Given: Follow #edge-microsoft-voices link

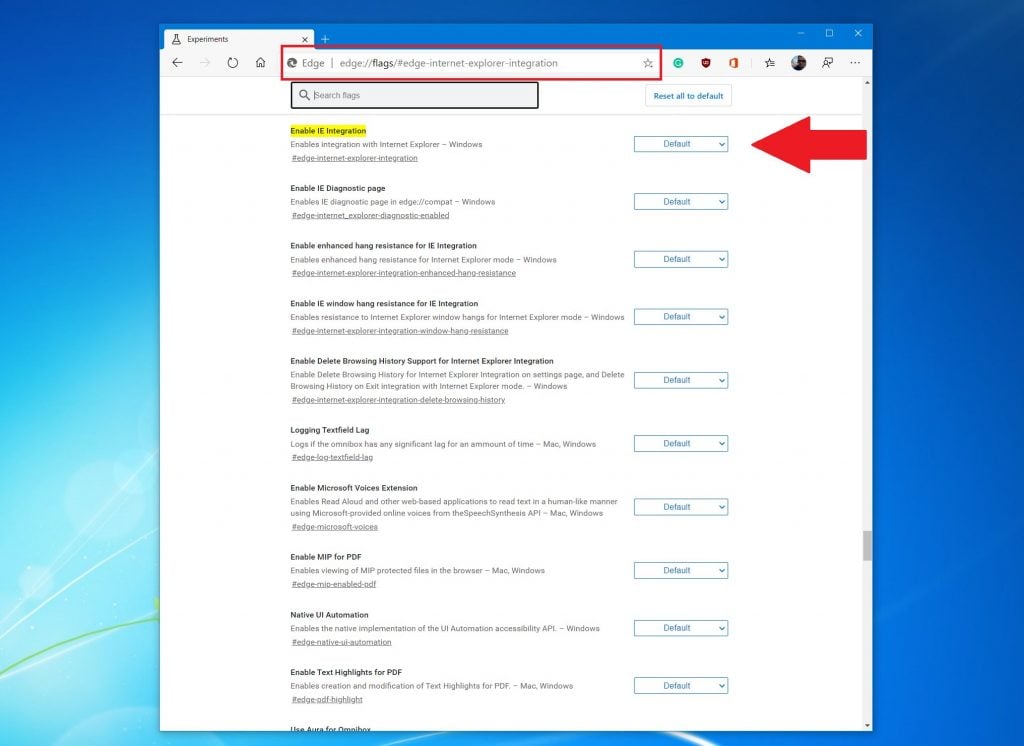Looking at the screenshot, I should point(334,527).
